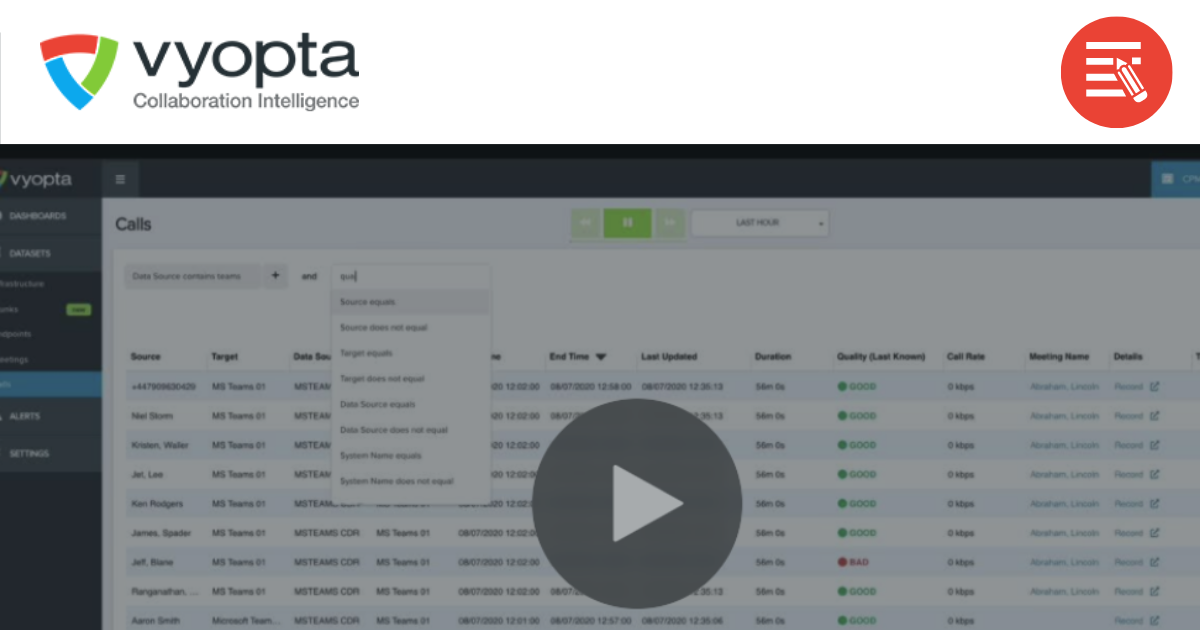Open Record link in the Jeff, Blane row
1200x630 pixels.
pos(1128,562)
